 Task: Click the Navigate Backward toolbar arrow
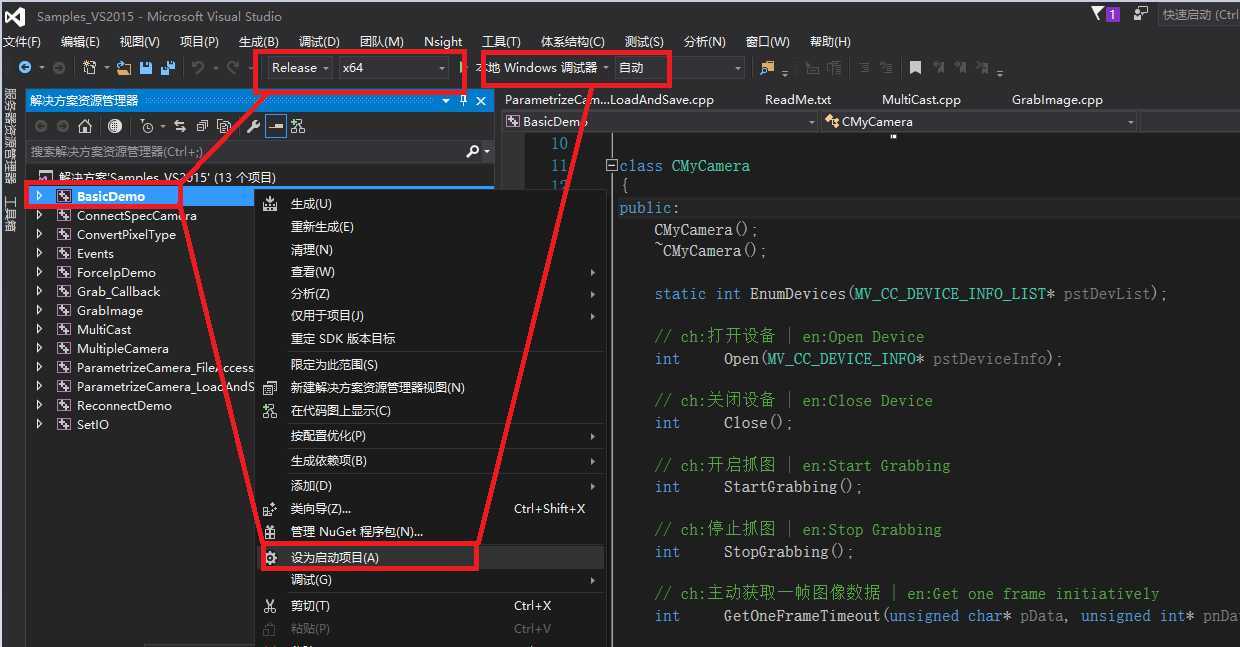click(x=25, y=68)
